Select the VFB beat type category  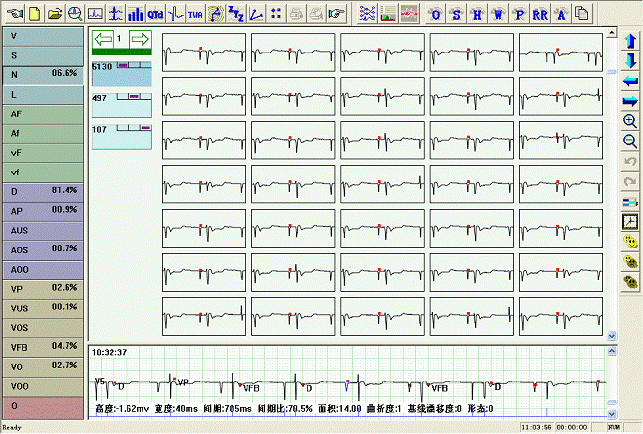[42, 346]
